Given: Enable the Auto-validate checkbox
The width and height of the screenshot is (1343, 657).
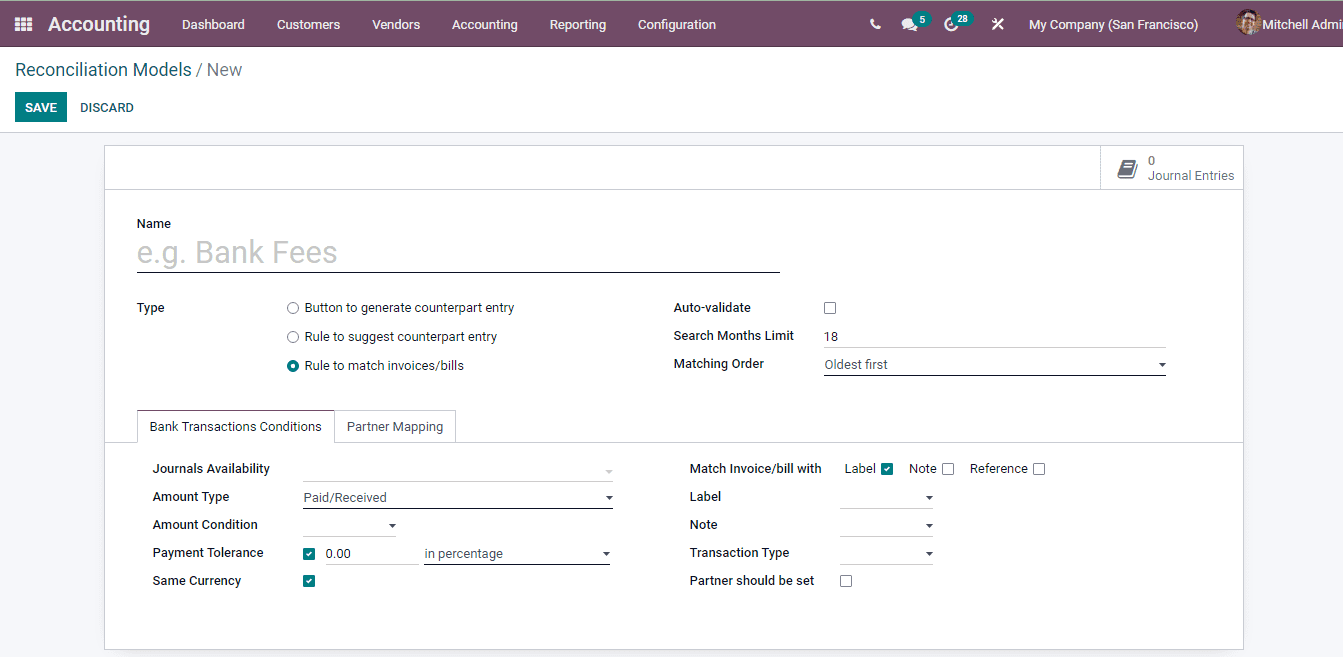Looking at the screenshot, I should tap(830, 307).
